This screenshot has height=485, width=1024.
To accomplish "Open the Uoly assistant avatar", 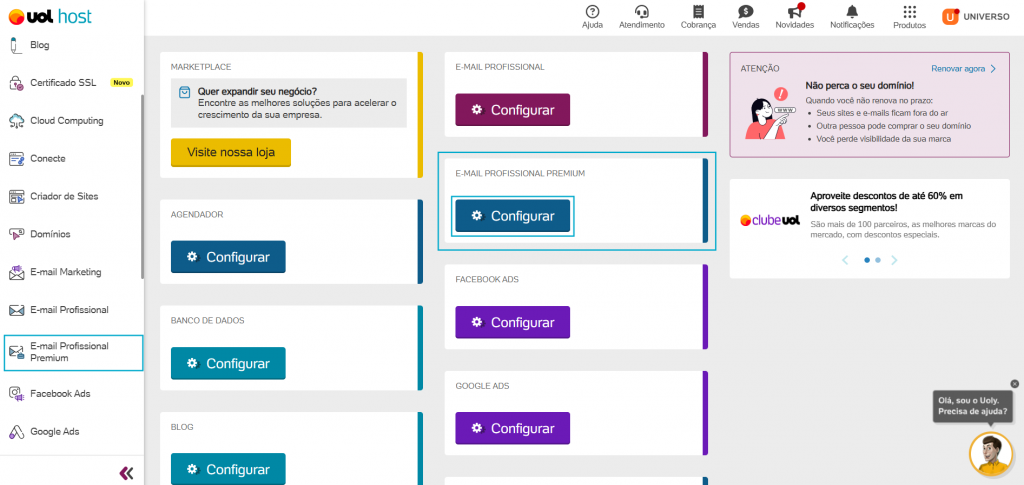I will click(x=991, y=454).
